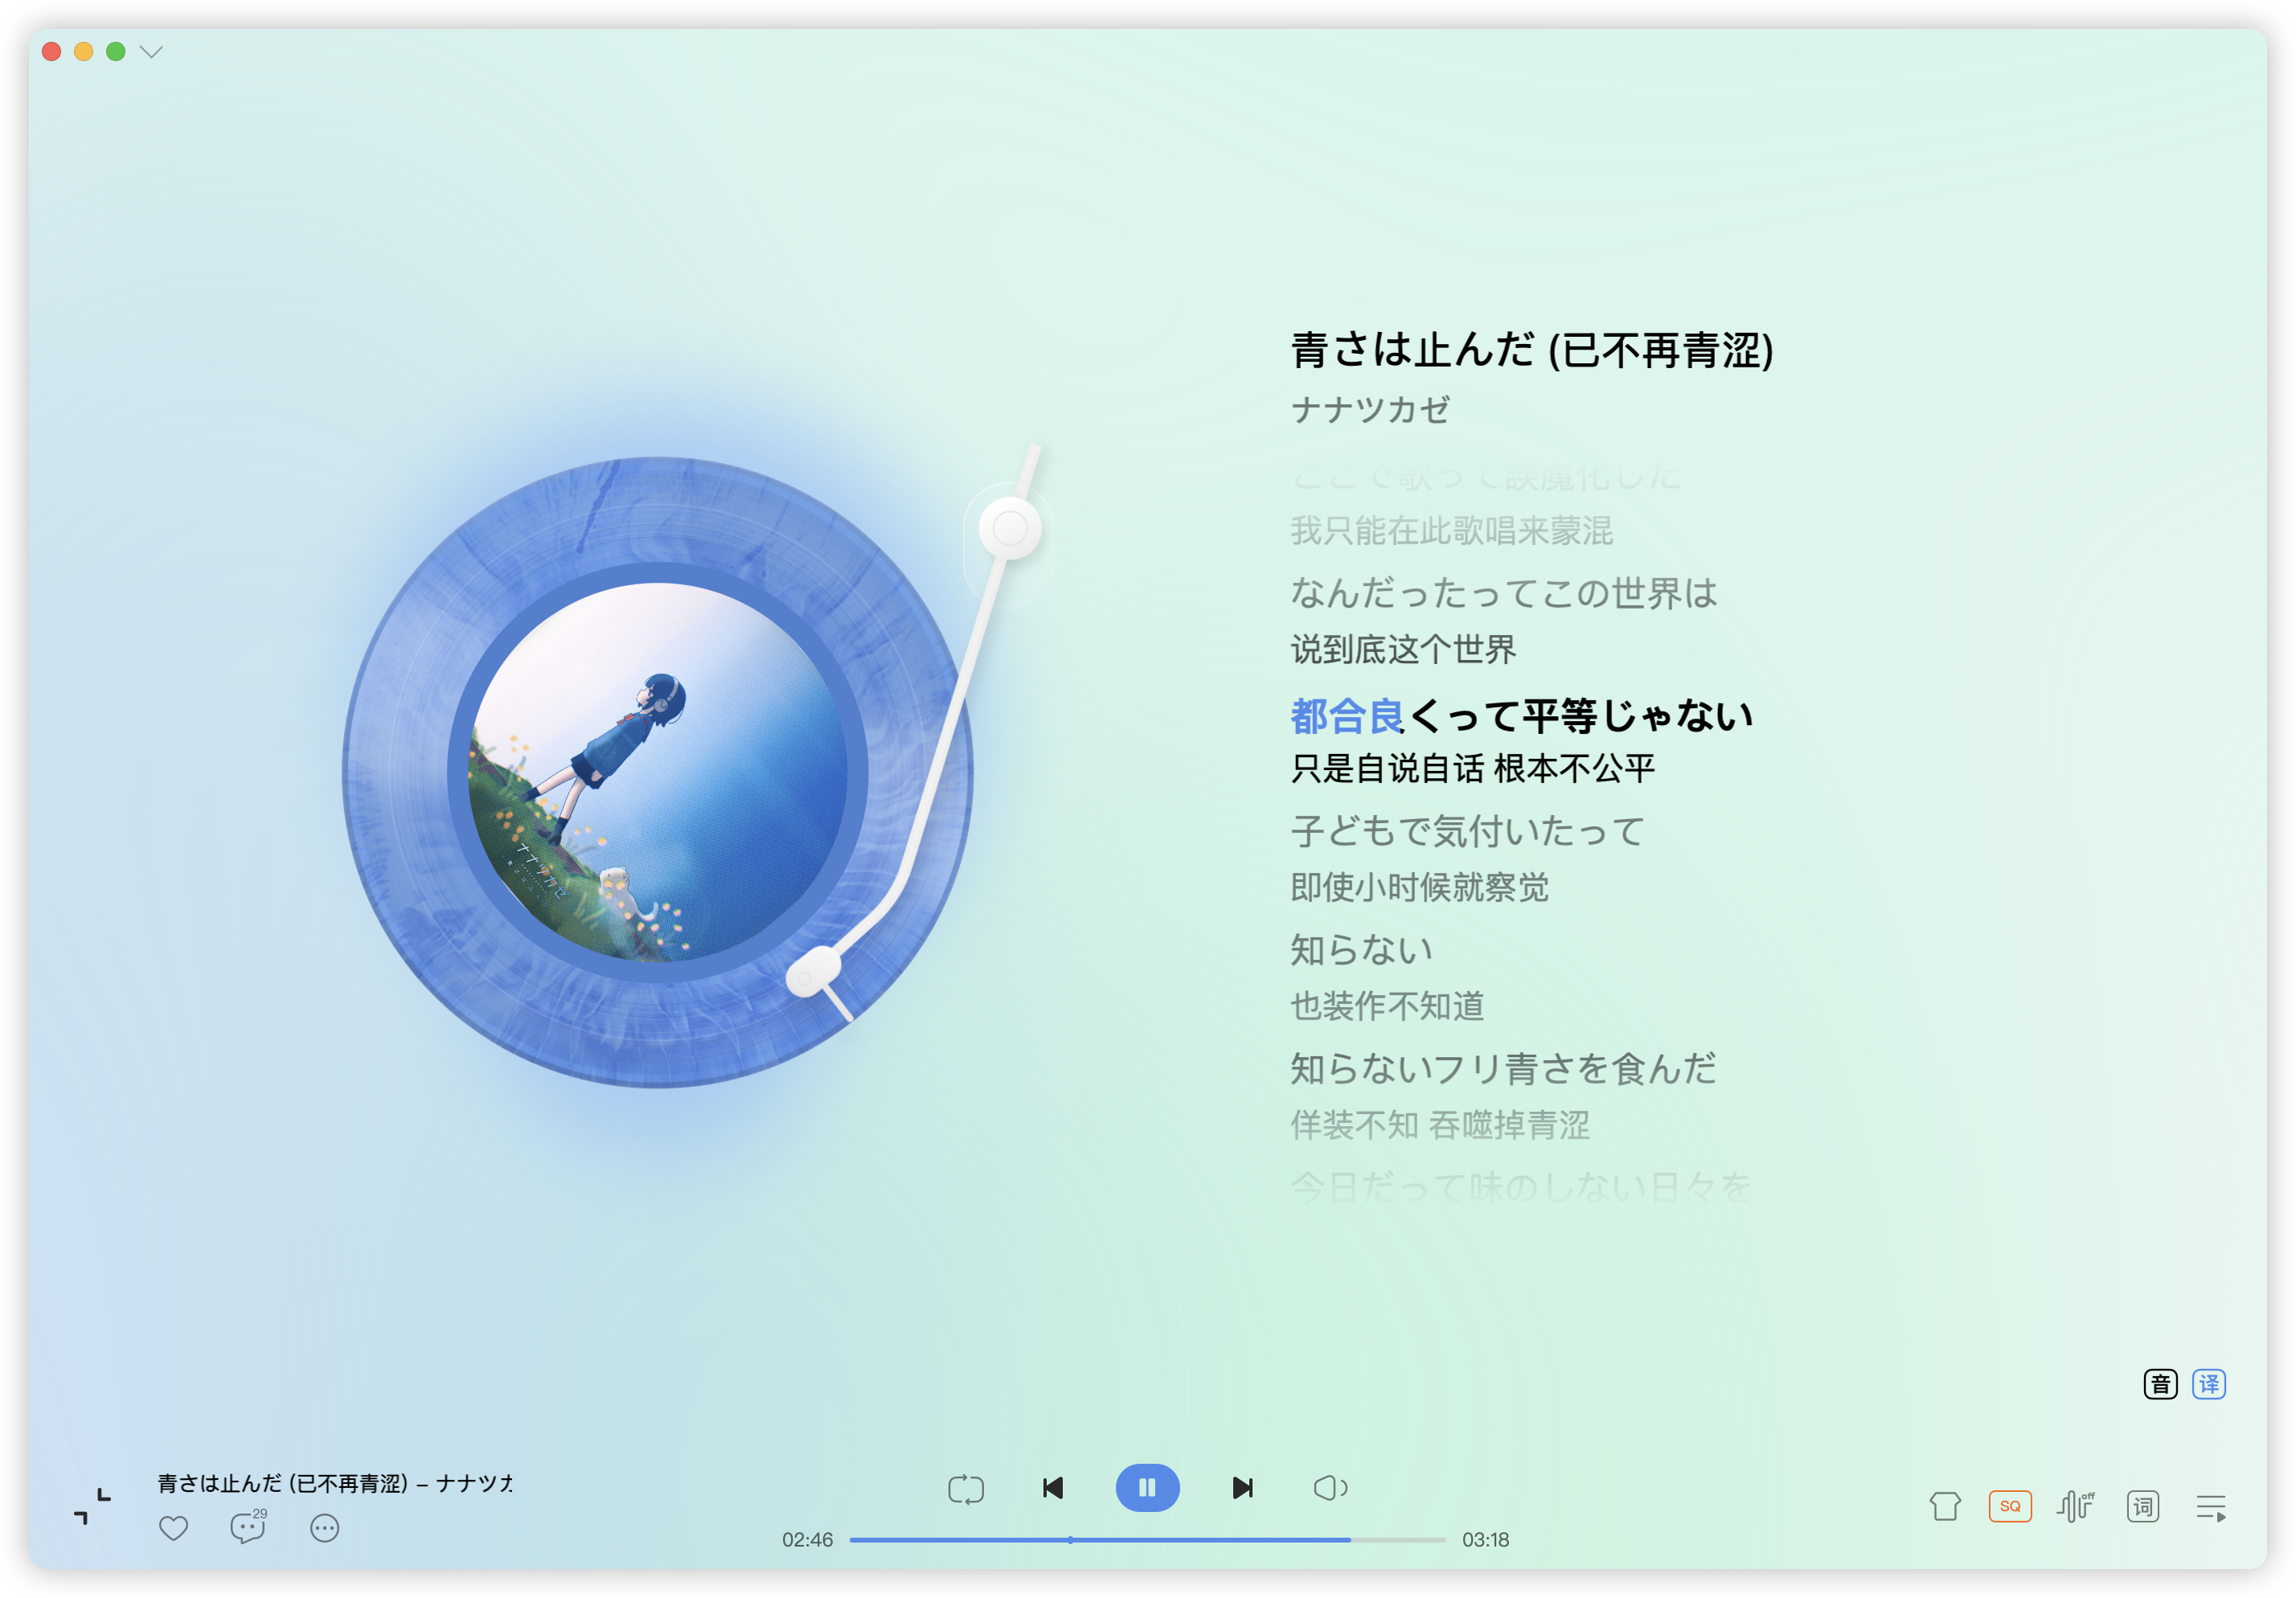The width and height of the screenshot is (2296, 1598).
Task: Open the 29 comments
Action: (x=247, y=1527)
